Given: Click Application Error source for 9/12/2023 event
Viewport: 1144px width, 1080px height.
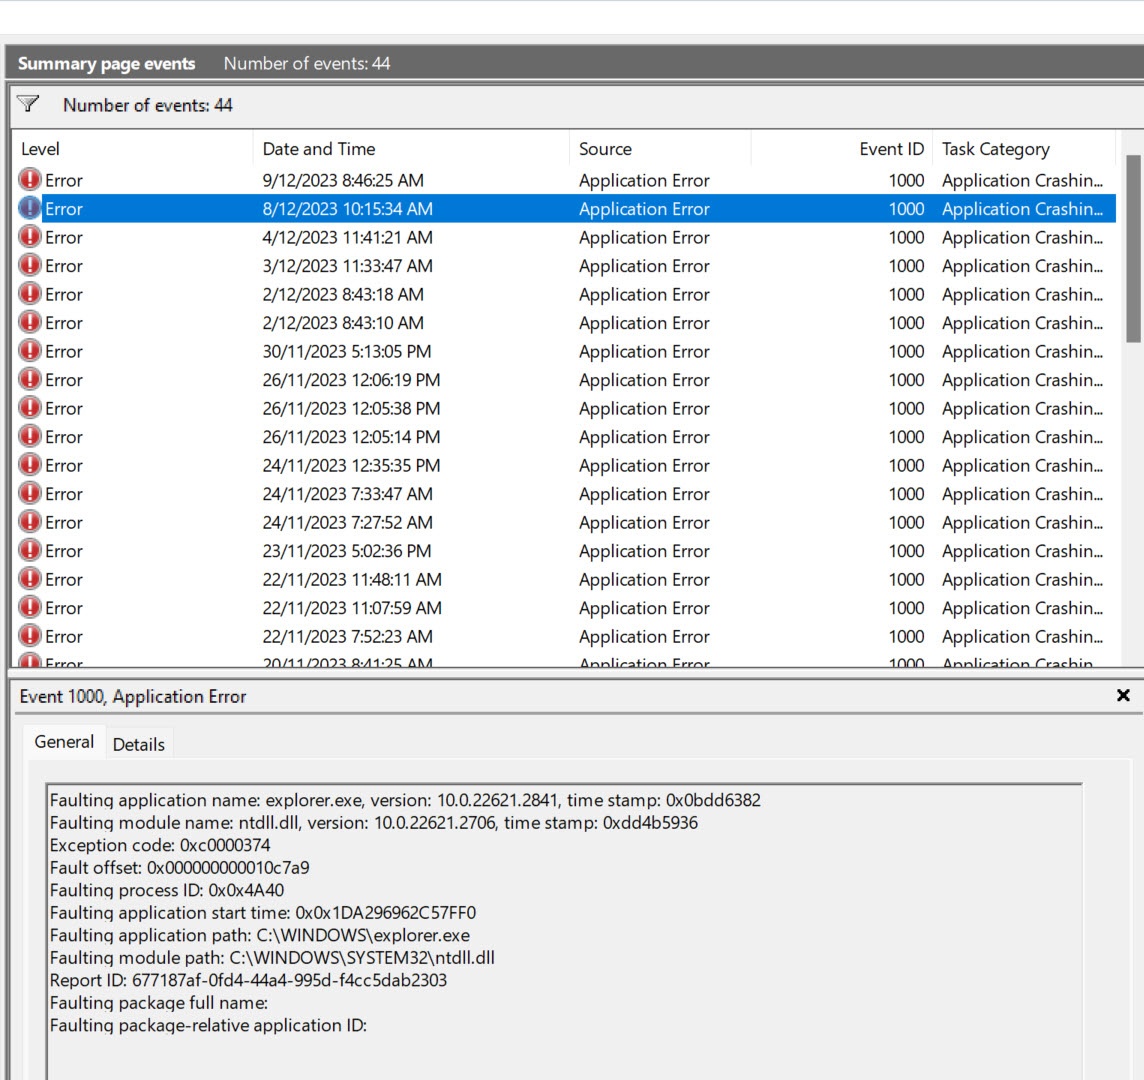Looking at the screenshot, I should tap(644, 180).
